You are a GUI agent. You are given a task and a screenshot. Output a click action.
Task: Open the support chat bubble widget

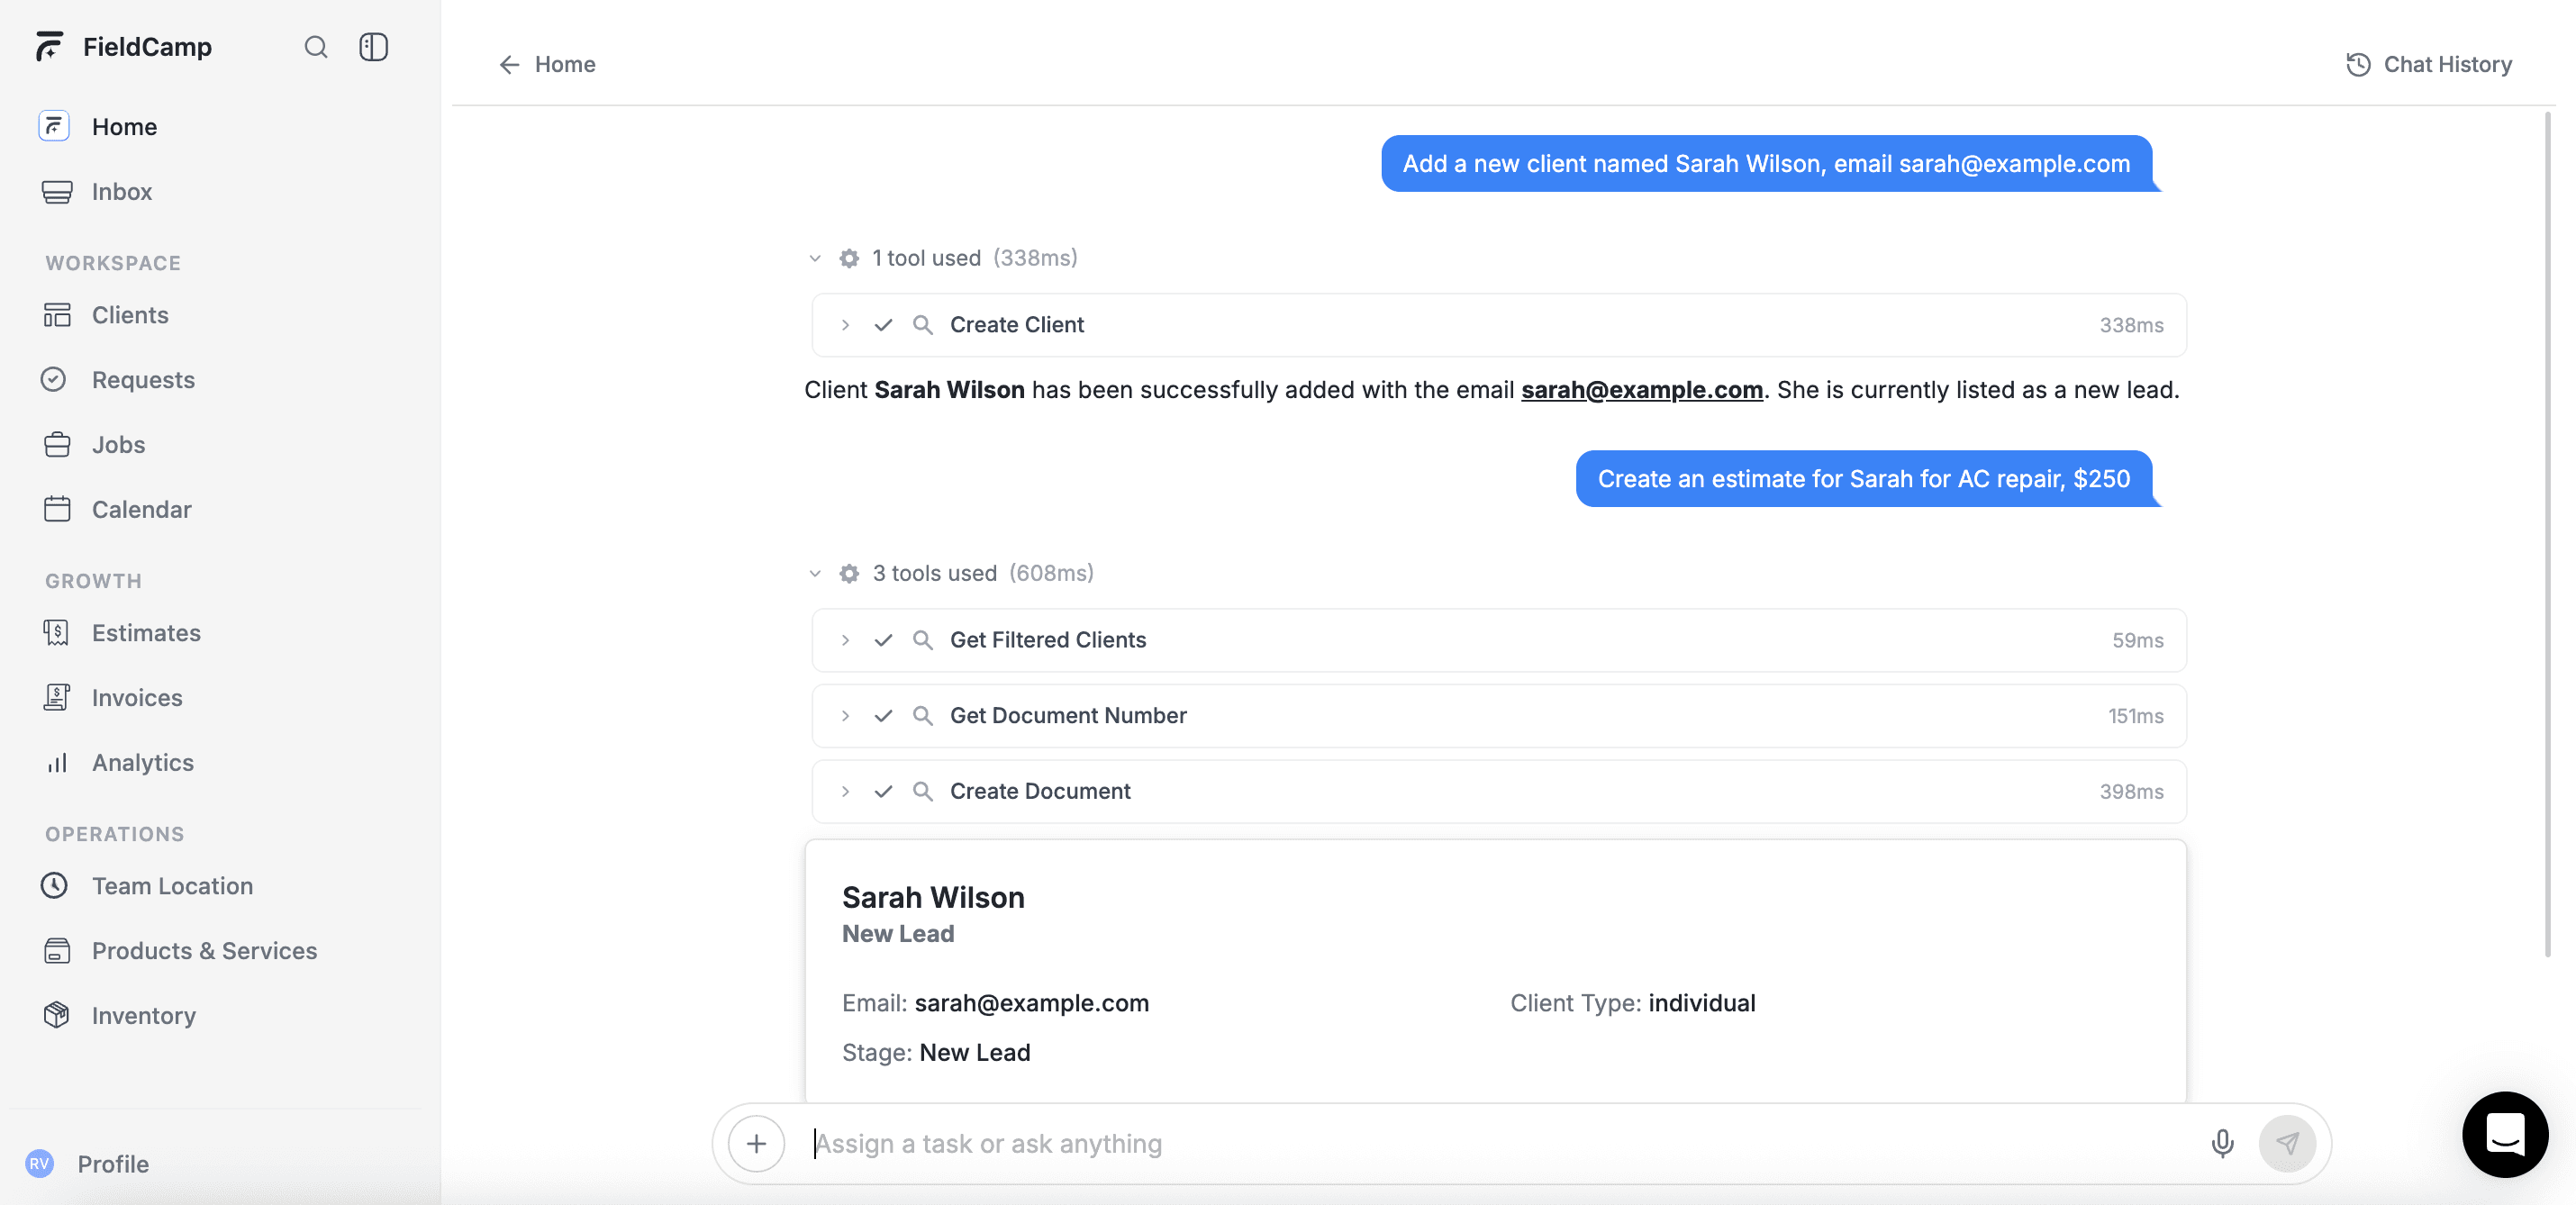coord(2504,1134)
